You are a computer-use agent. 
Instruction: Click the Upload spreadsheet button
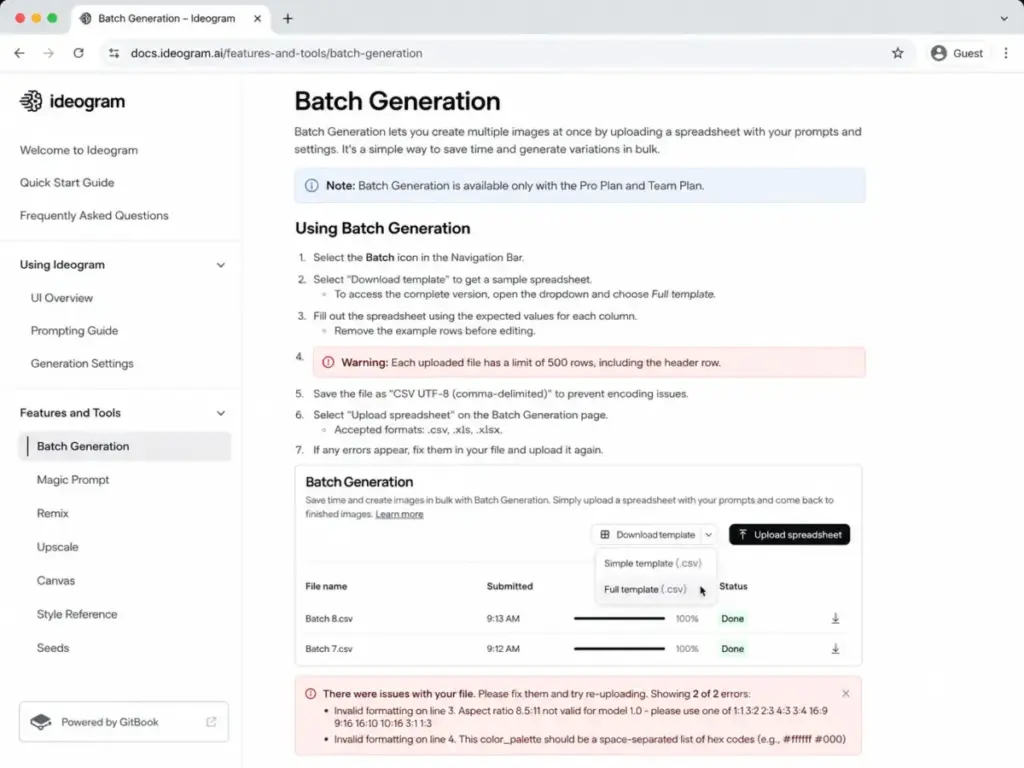(x=789, y=534)
